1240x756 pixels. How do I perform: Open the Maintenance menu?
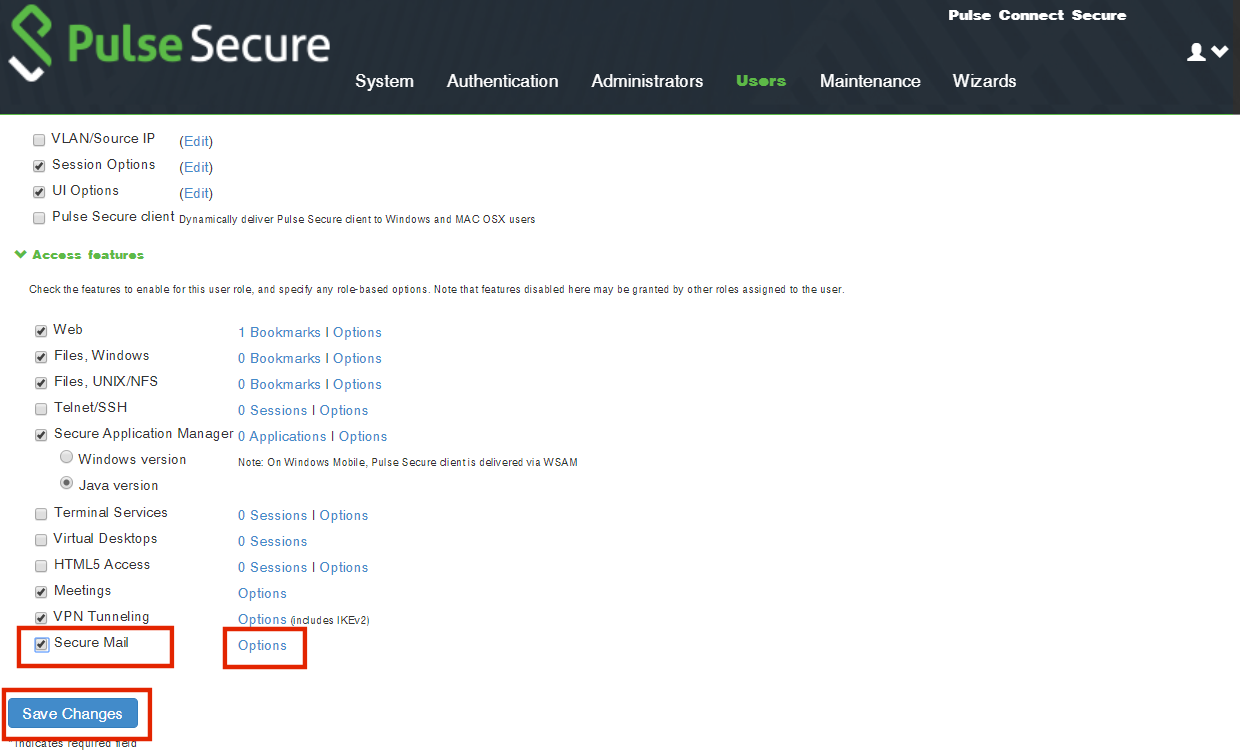pyautogui.click(x=870, y=81)
